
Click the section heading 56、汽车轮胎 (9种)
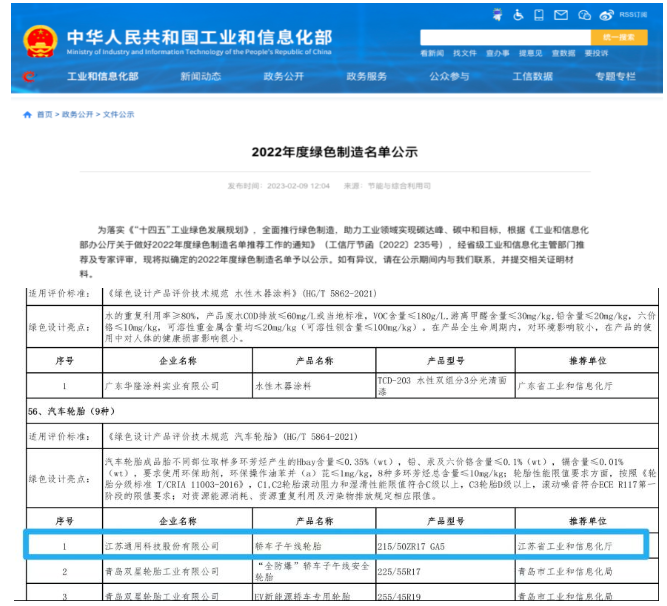[x=71, y=411]
